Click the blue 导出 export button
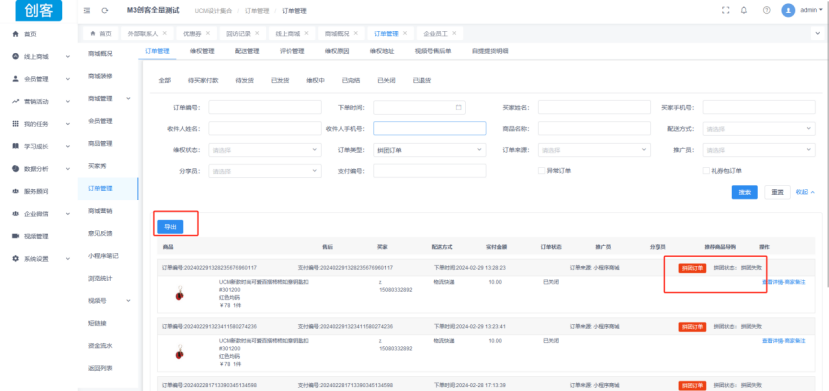829x391 pixels. click(170, 227)
